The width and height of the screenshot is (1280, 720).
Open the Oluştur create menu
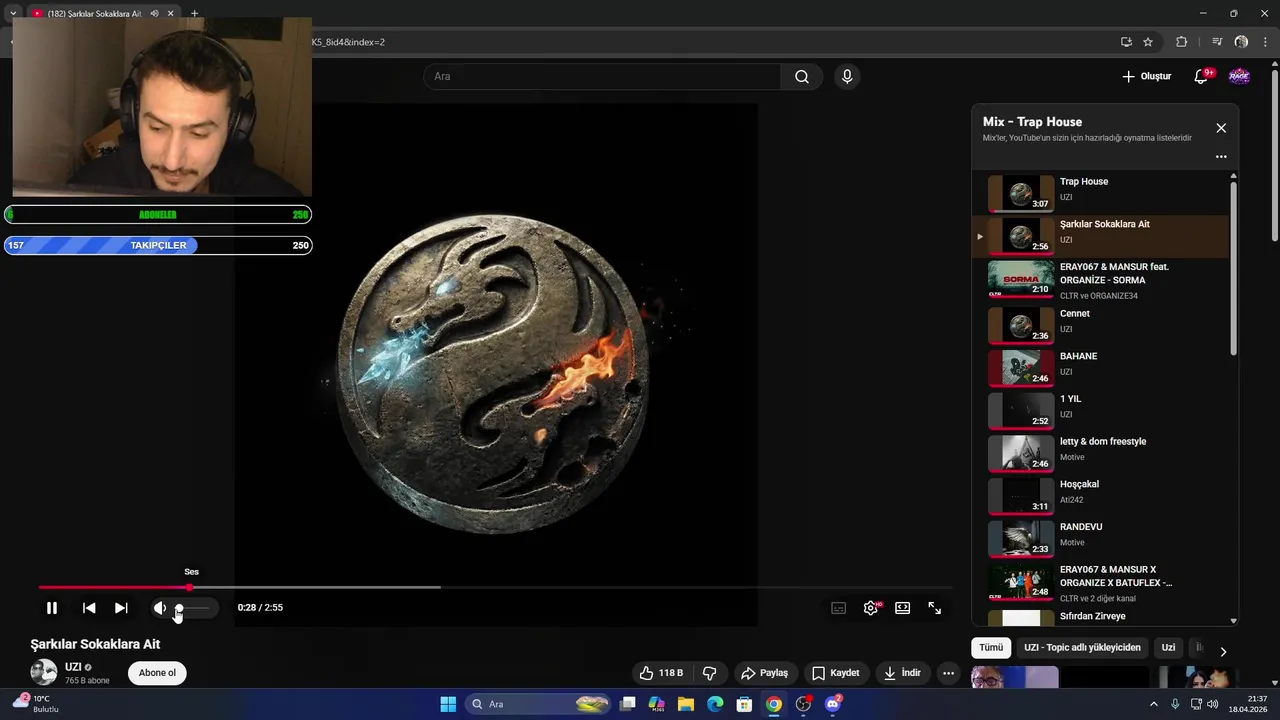coord(1146,76)
